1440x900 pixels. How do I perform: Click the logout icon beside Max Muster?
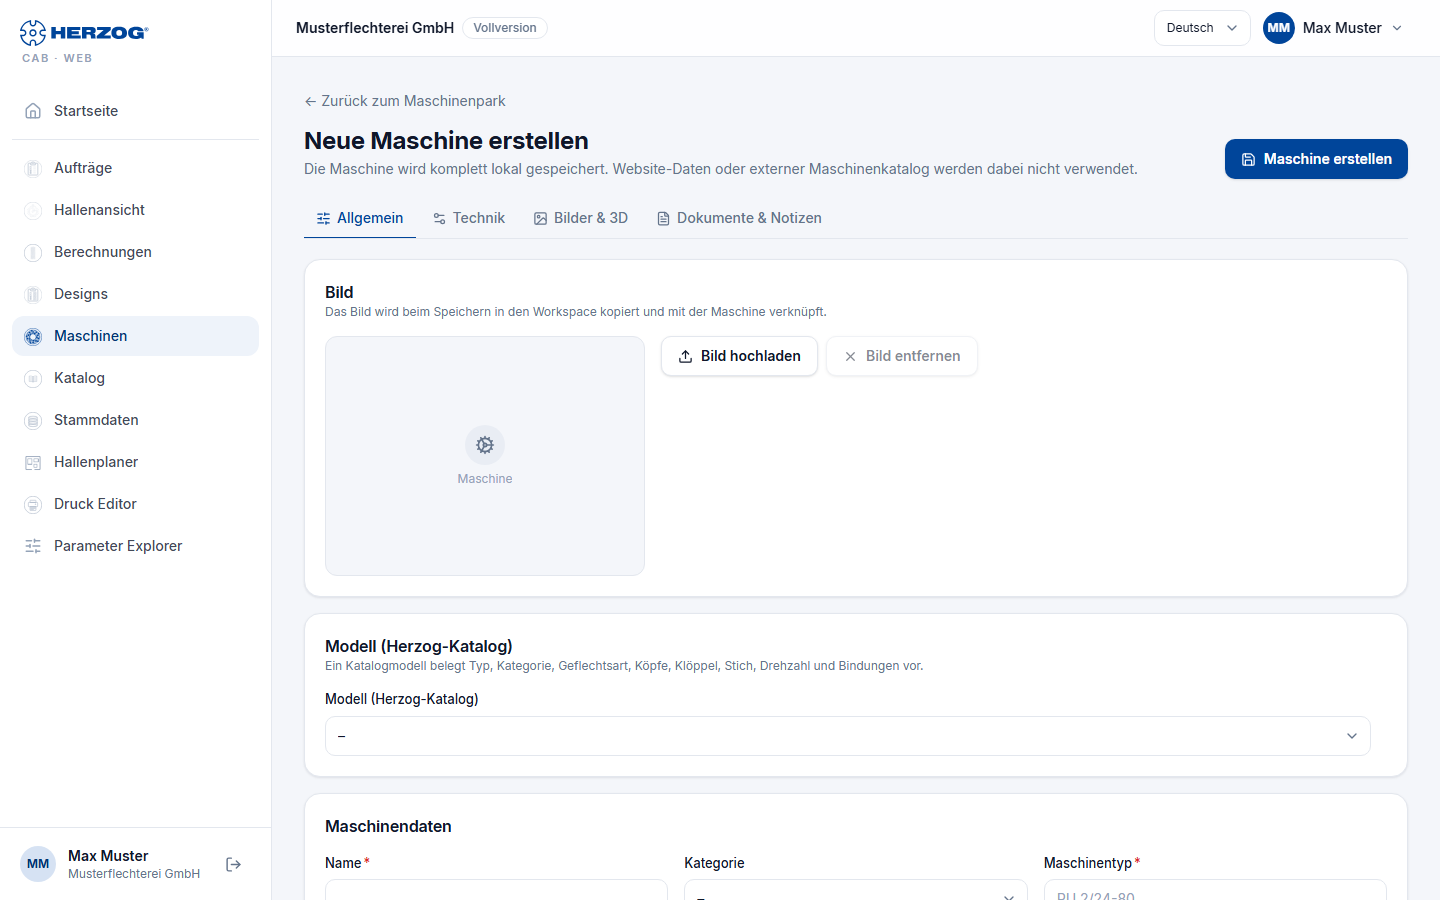click(x=233, y=864)
